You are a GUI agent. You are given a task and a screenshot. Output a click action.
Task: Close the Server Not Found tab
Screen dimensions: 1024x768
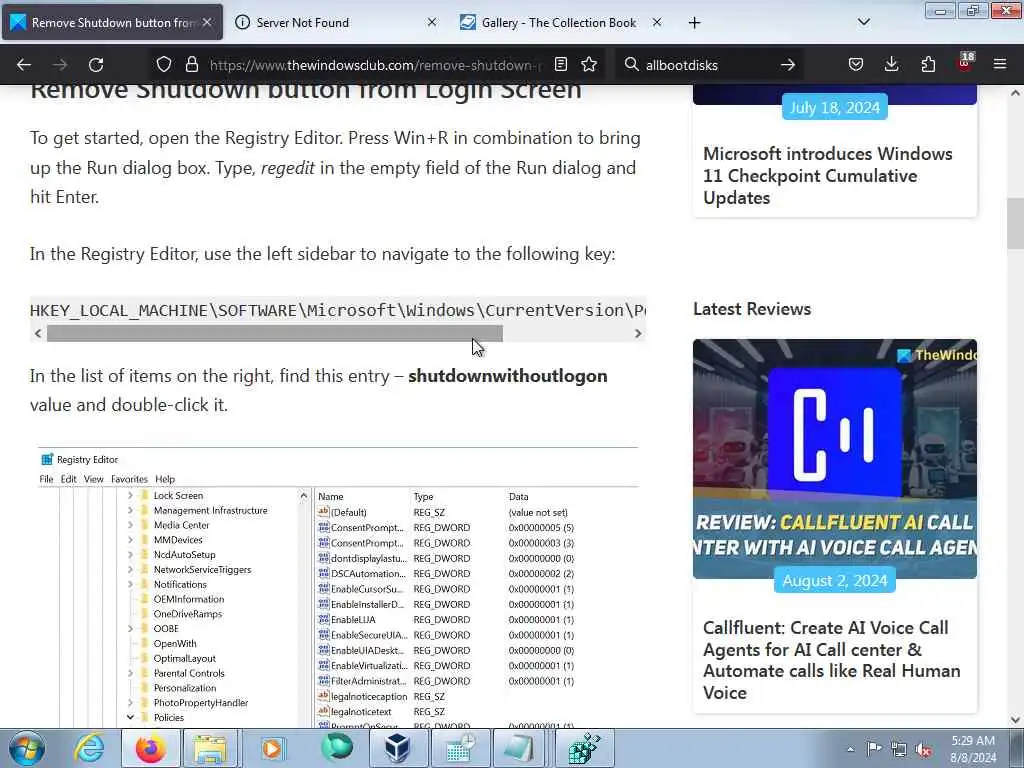[432, 22]
